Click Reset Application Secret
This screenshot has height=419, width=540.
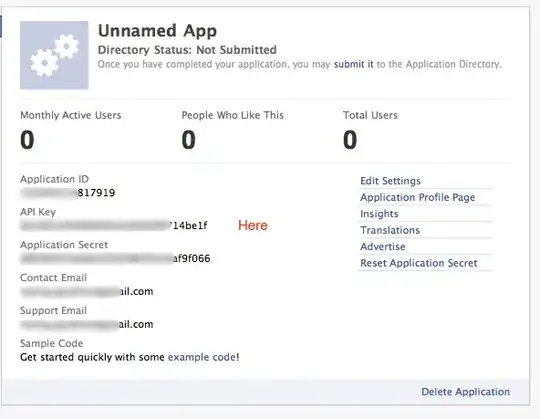point(419,263)
